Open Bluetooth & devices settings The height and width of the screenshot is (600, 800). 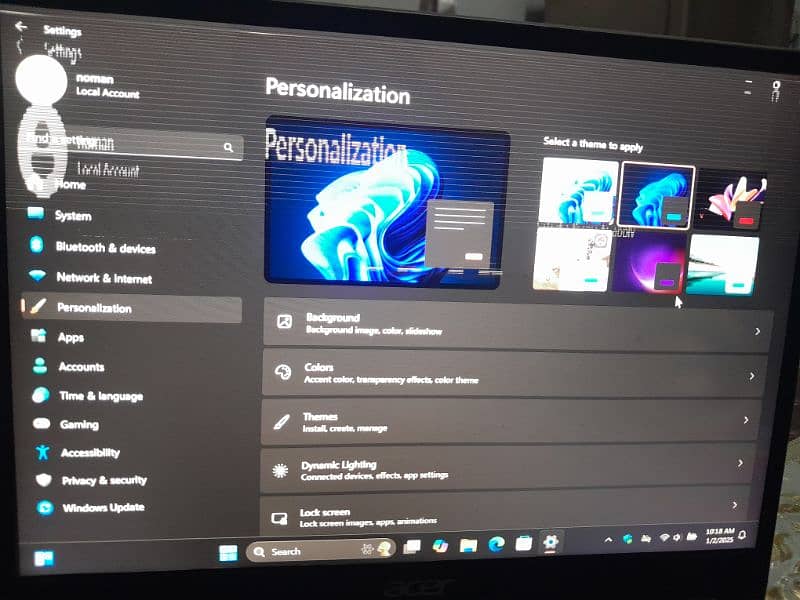105,247
